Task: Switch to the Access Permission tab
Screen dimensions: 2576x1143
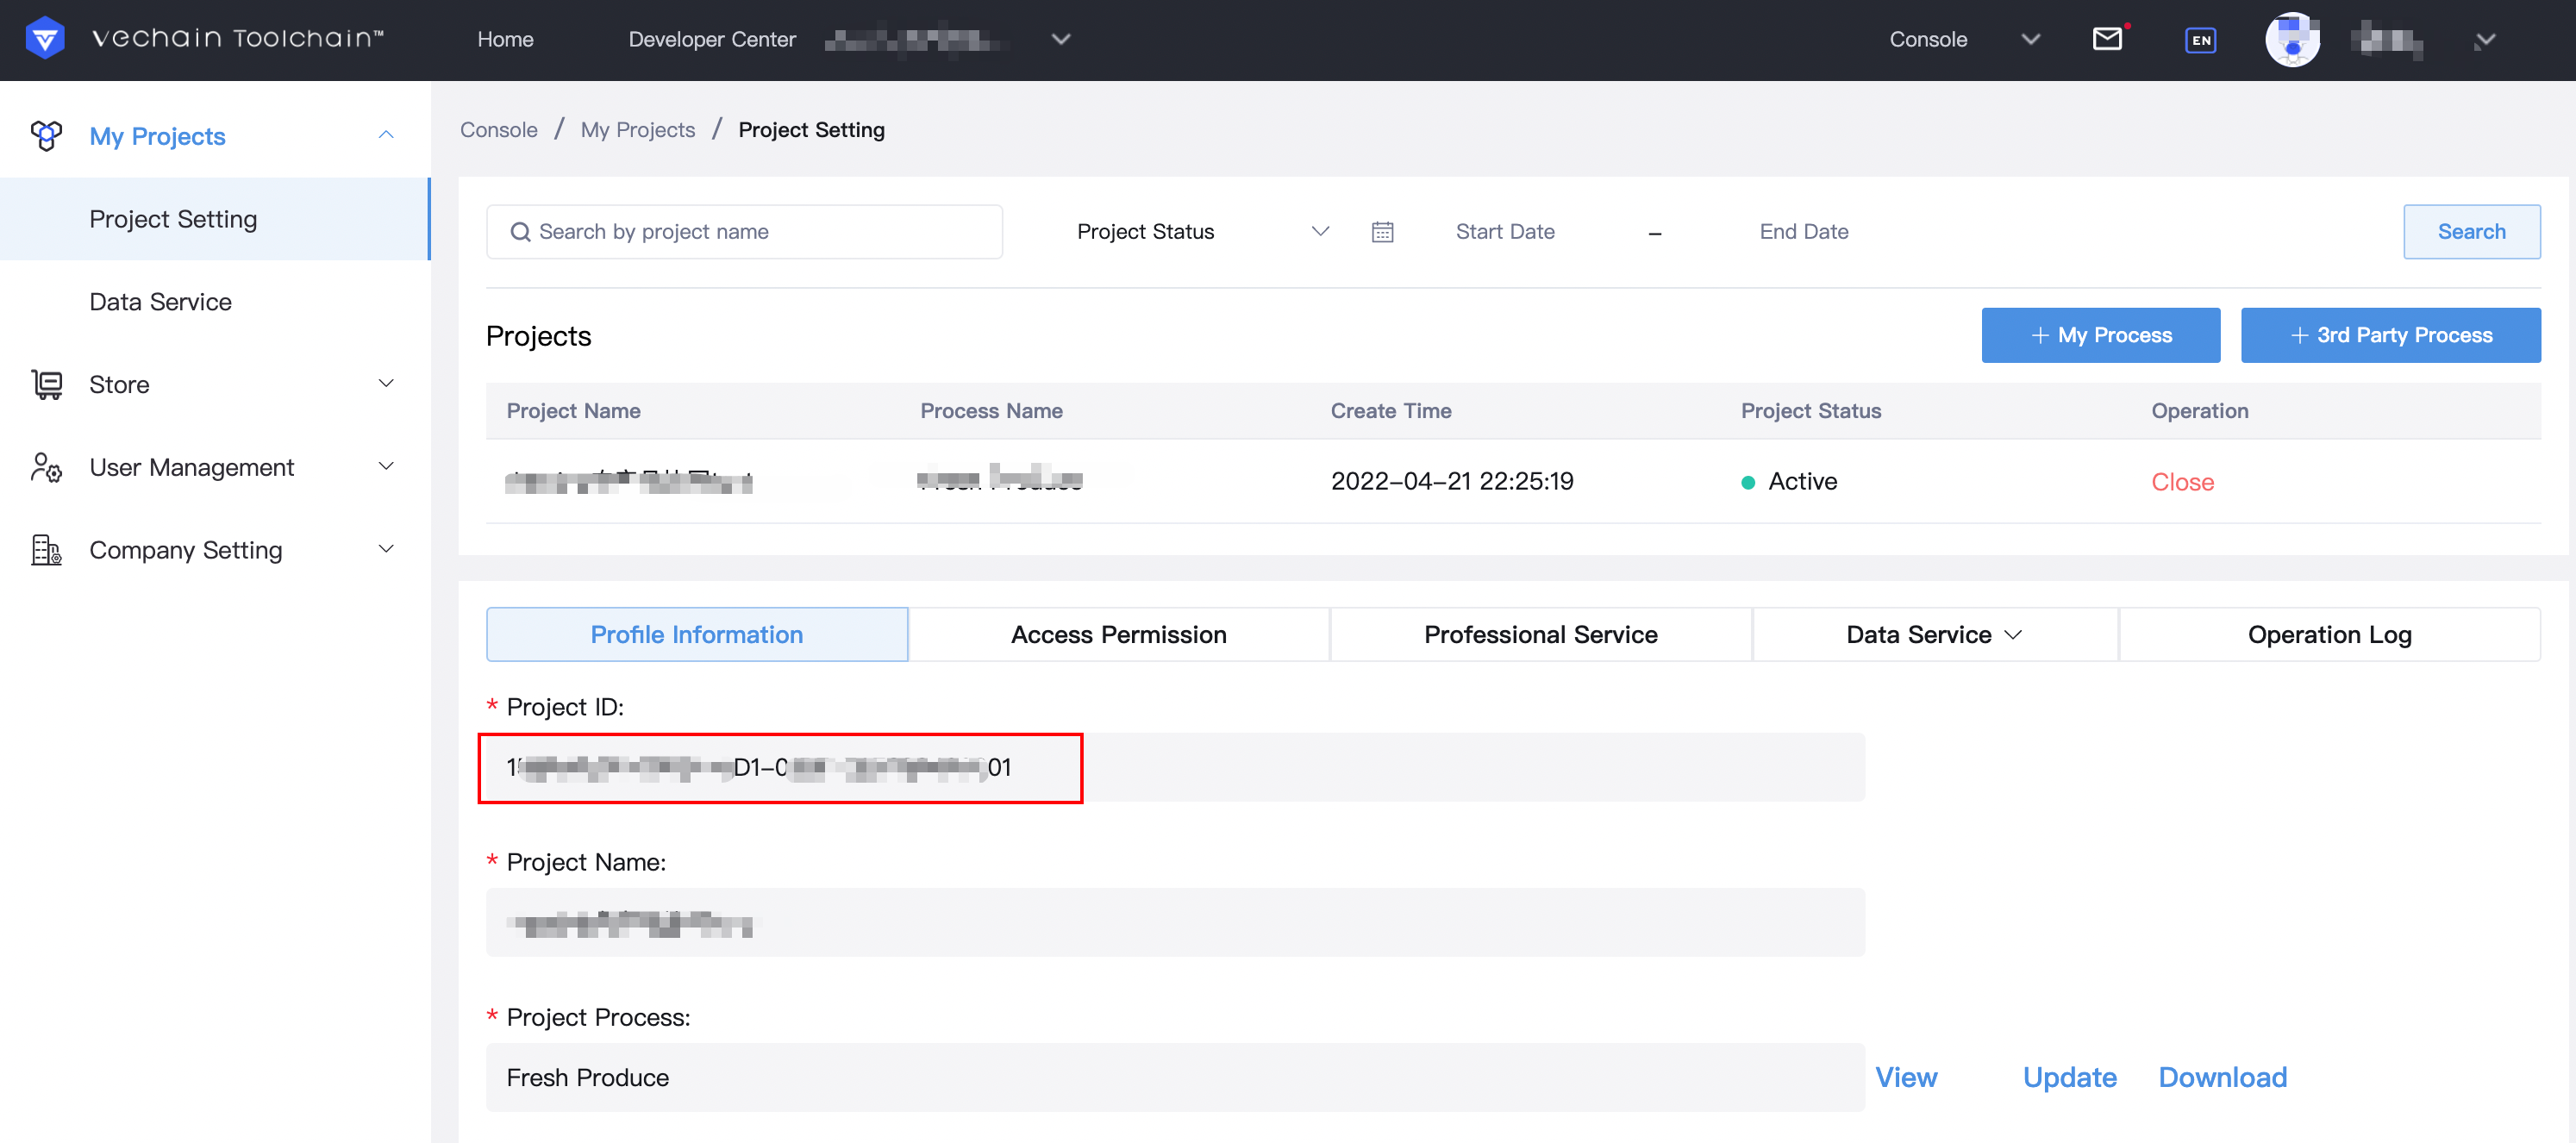Action: 1118,634
